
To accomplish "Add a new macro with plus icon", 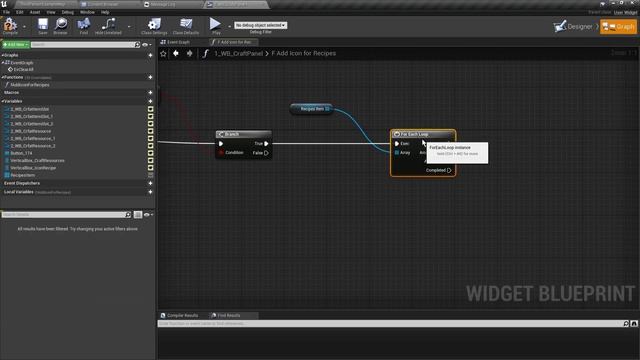I will pyautogui.click(x=150, y=93).
